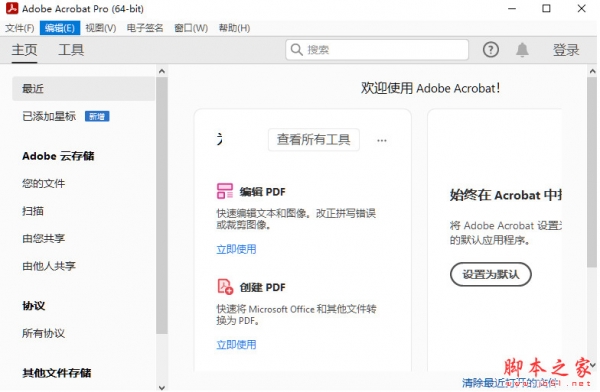Click the 设置为默认 button
This screenshot has height=392, width=600.
pos(491,274)
